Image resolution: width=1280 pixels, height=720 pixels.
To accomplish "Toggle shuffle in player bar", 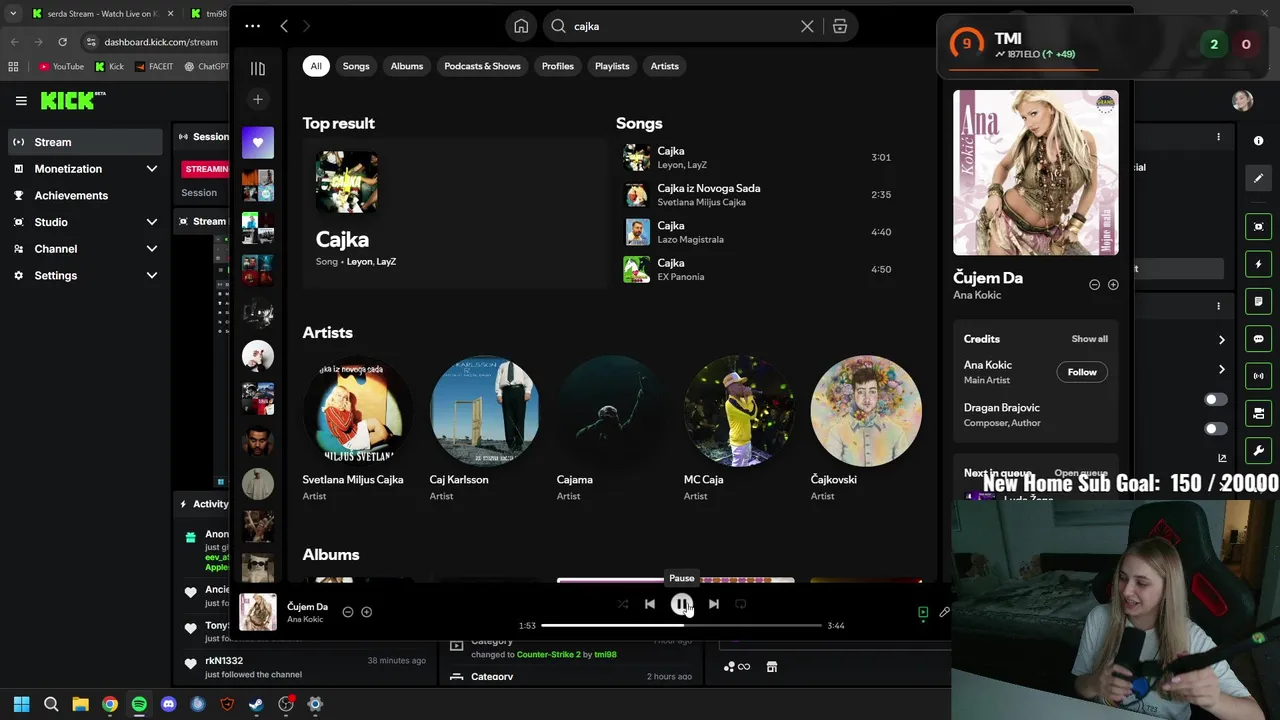I will 622,604.
